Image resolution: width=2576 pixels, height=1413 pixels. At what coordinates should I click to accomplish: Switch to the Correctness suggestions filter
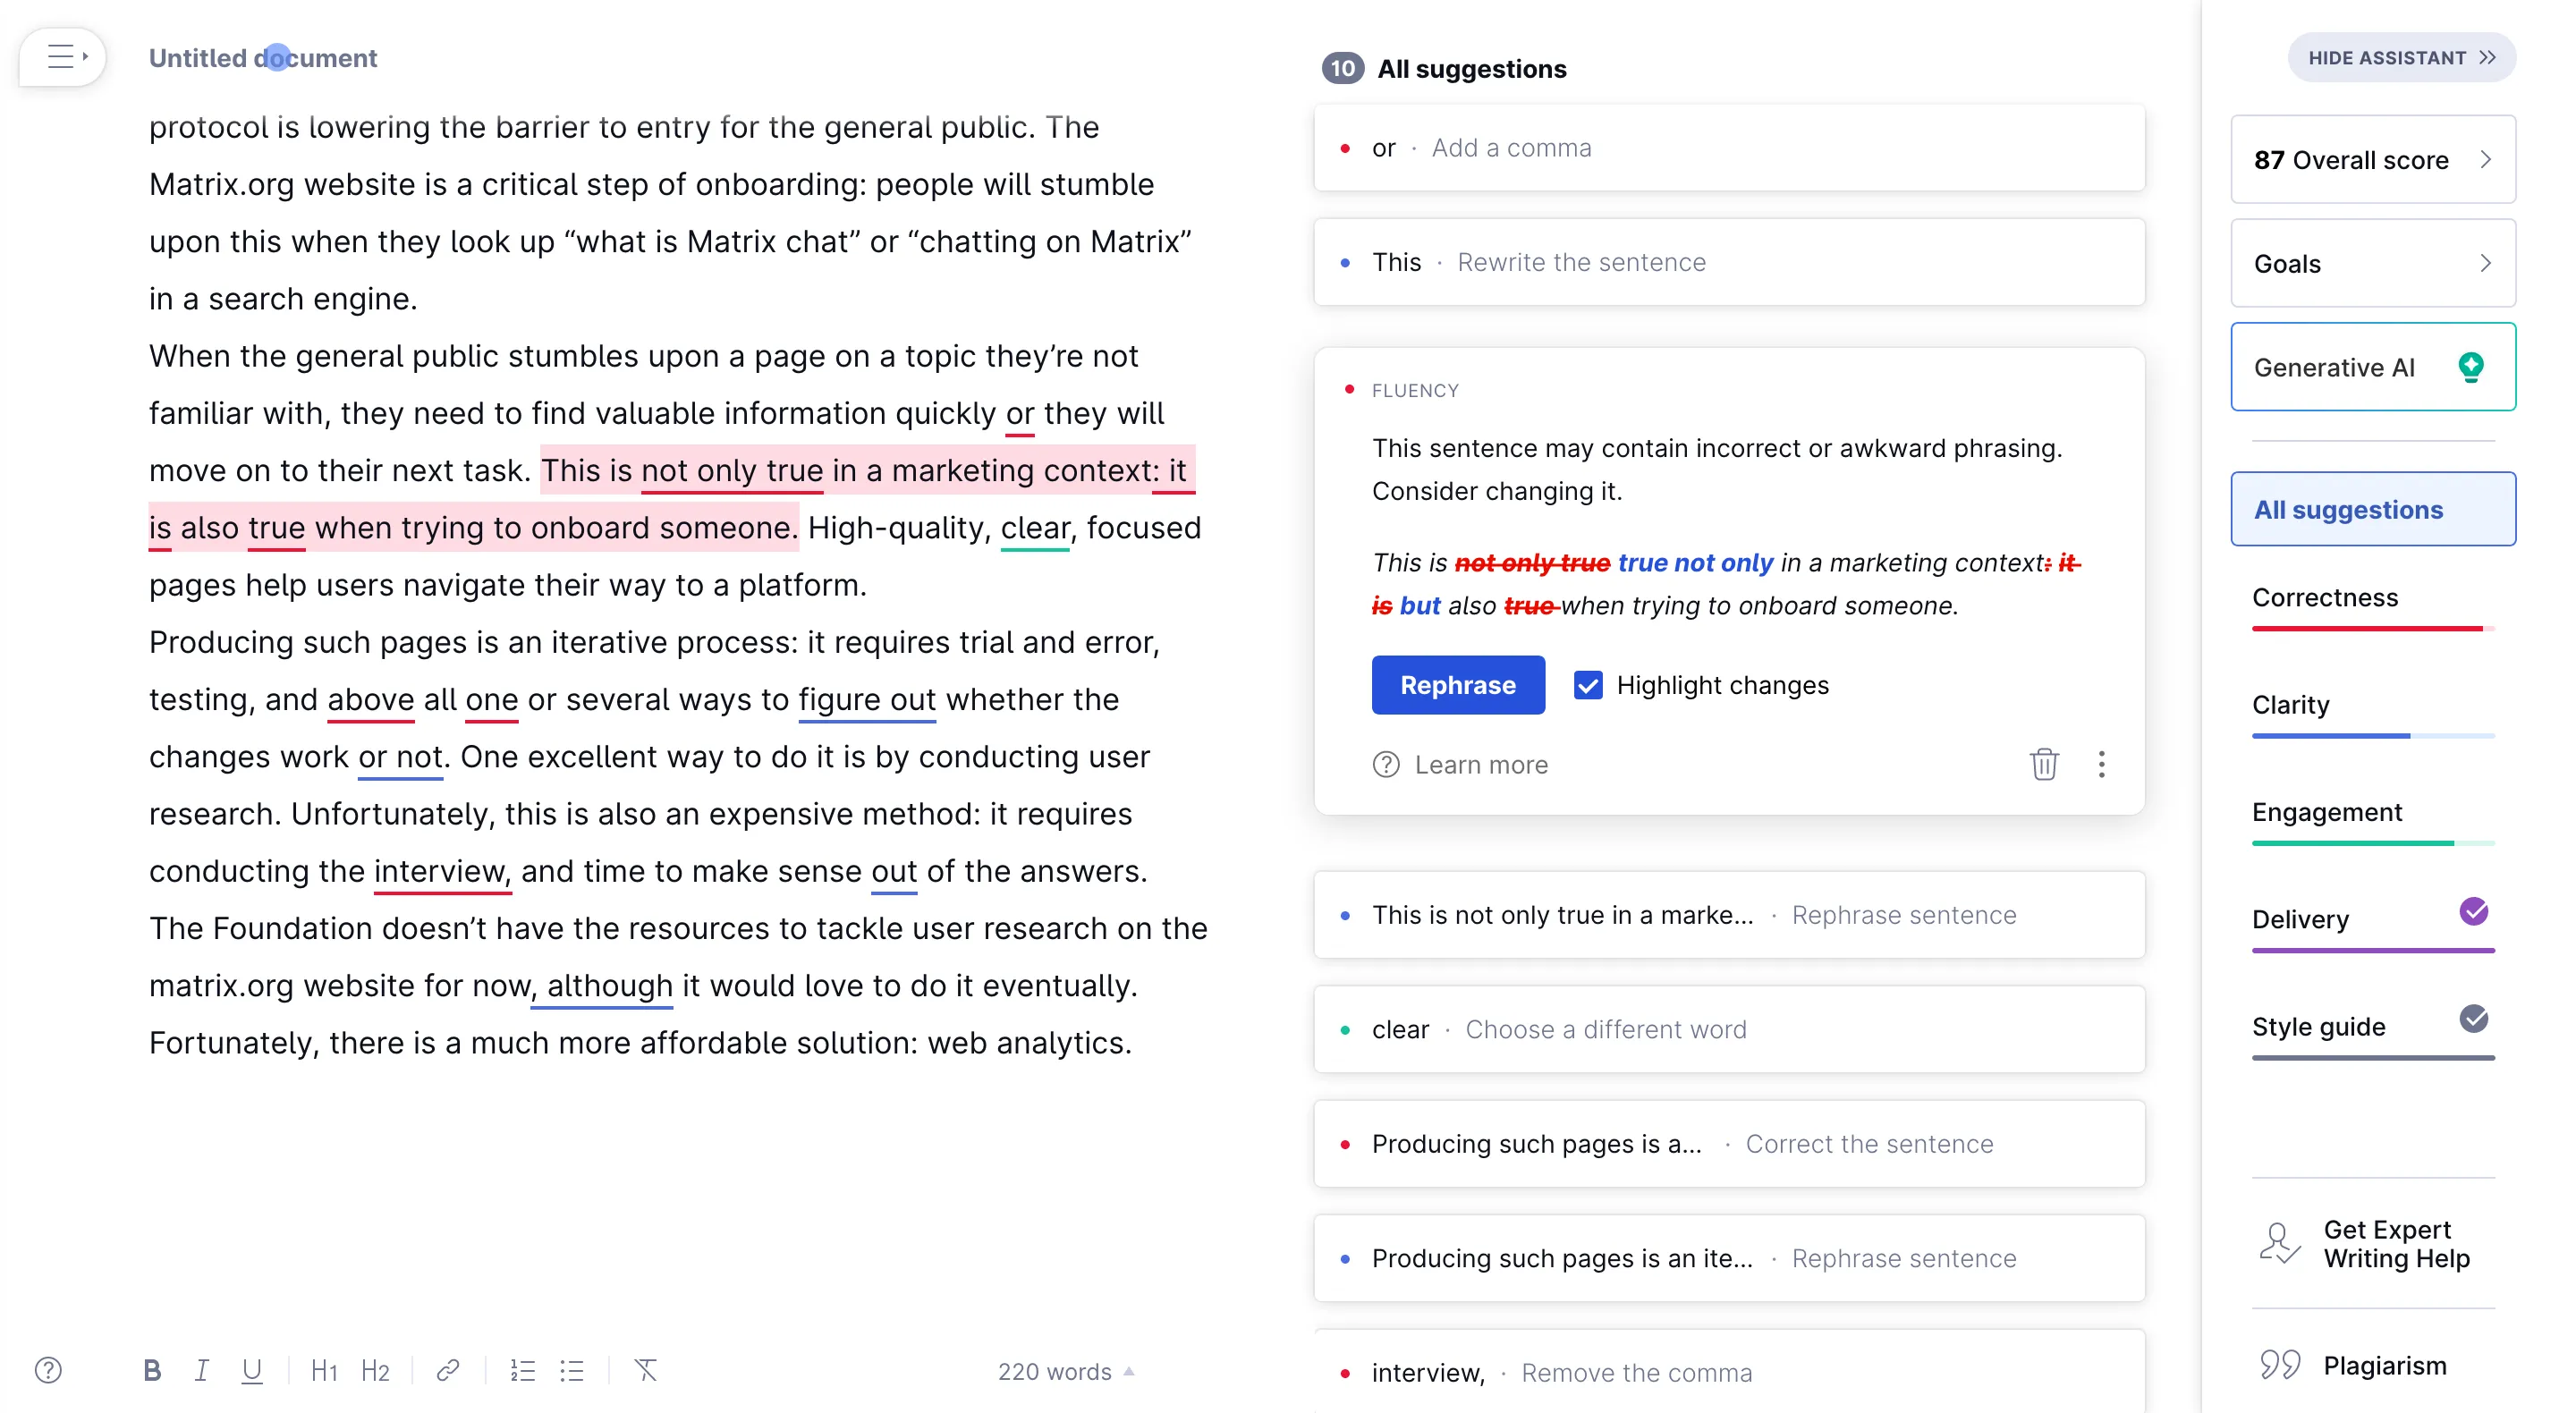[x=2325, y=597]
